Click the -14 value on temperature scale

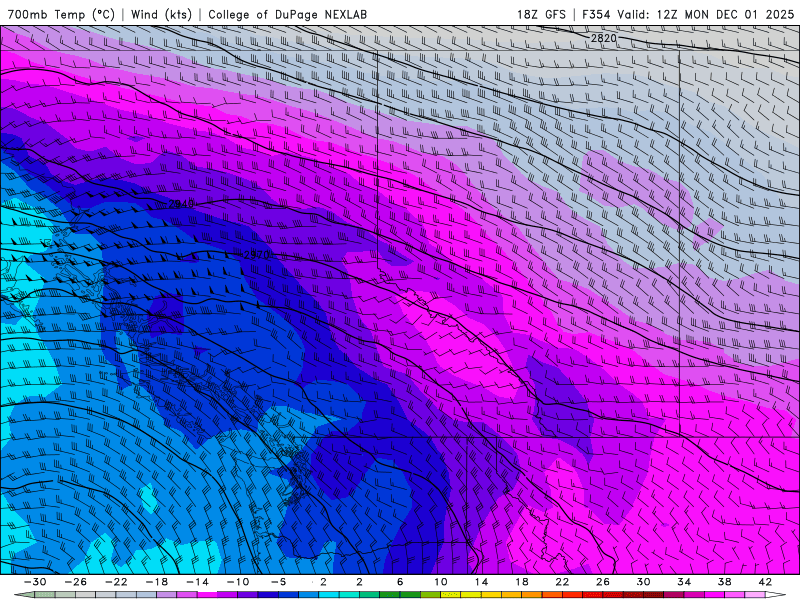[x=197, y=582]
